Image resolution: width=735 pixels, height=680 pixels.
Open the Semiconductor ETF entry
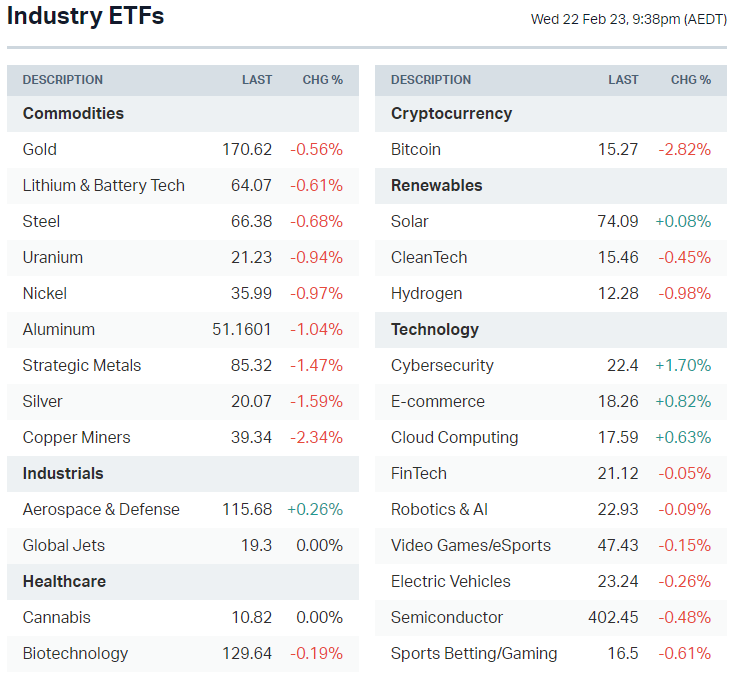click(x=447, y=617)
